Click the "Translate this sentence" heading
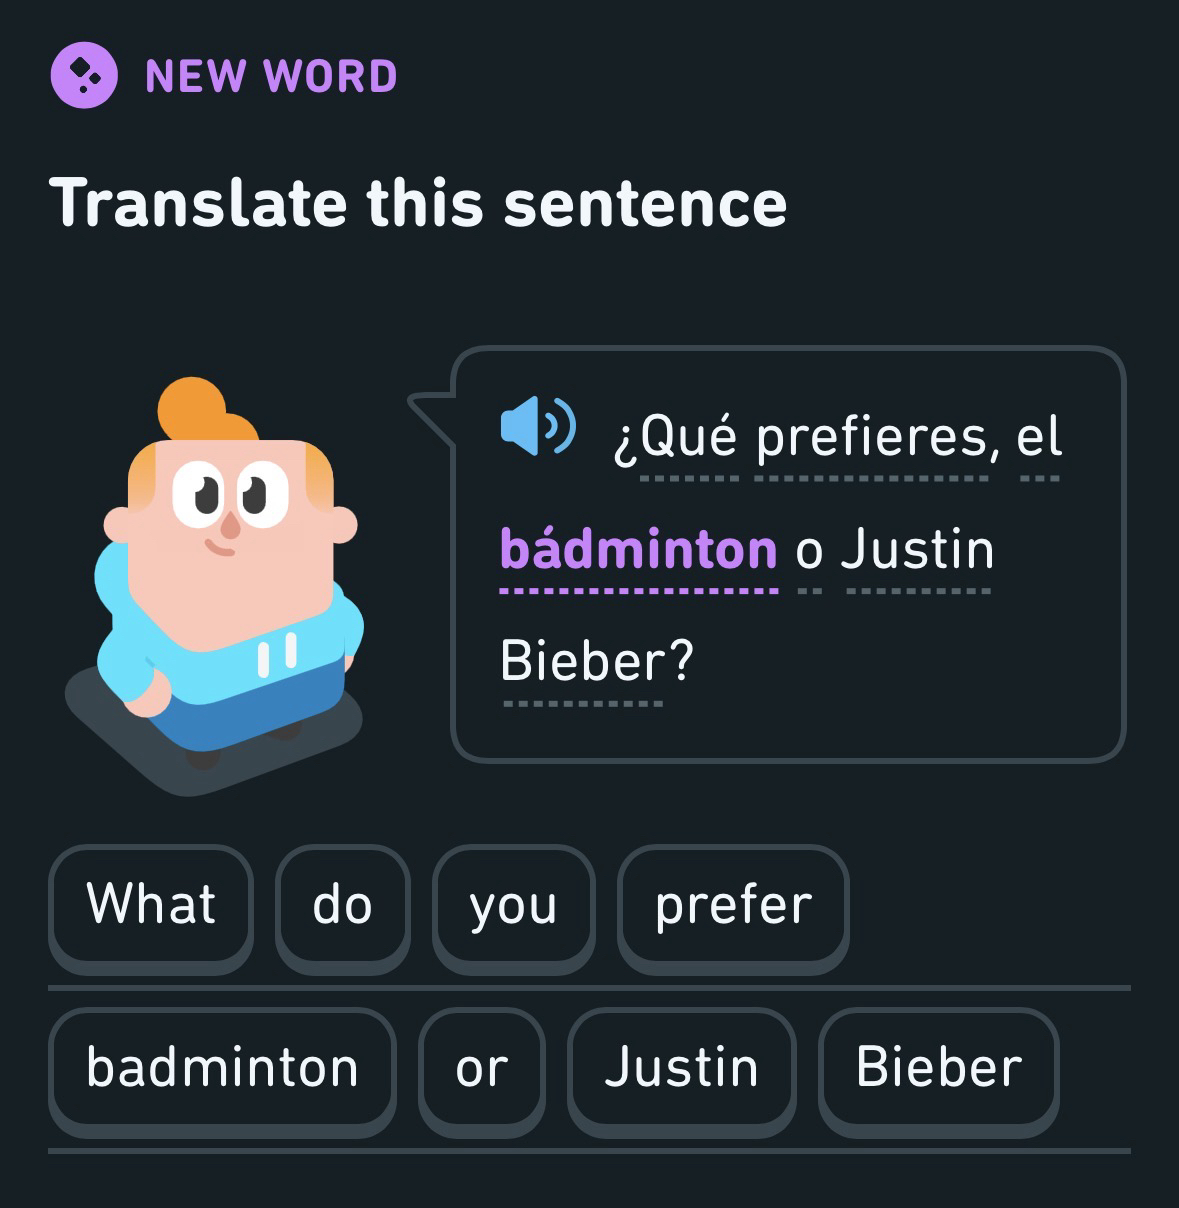This screenshot has width=1179, height=1208. tap(418, 203)
